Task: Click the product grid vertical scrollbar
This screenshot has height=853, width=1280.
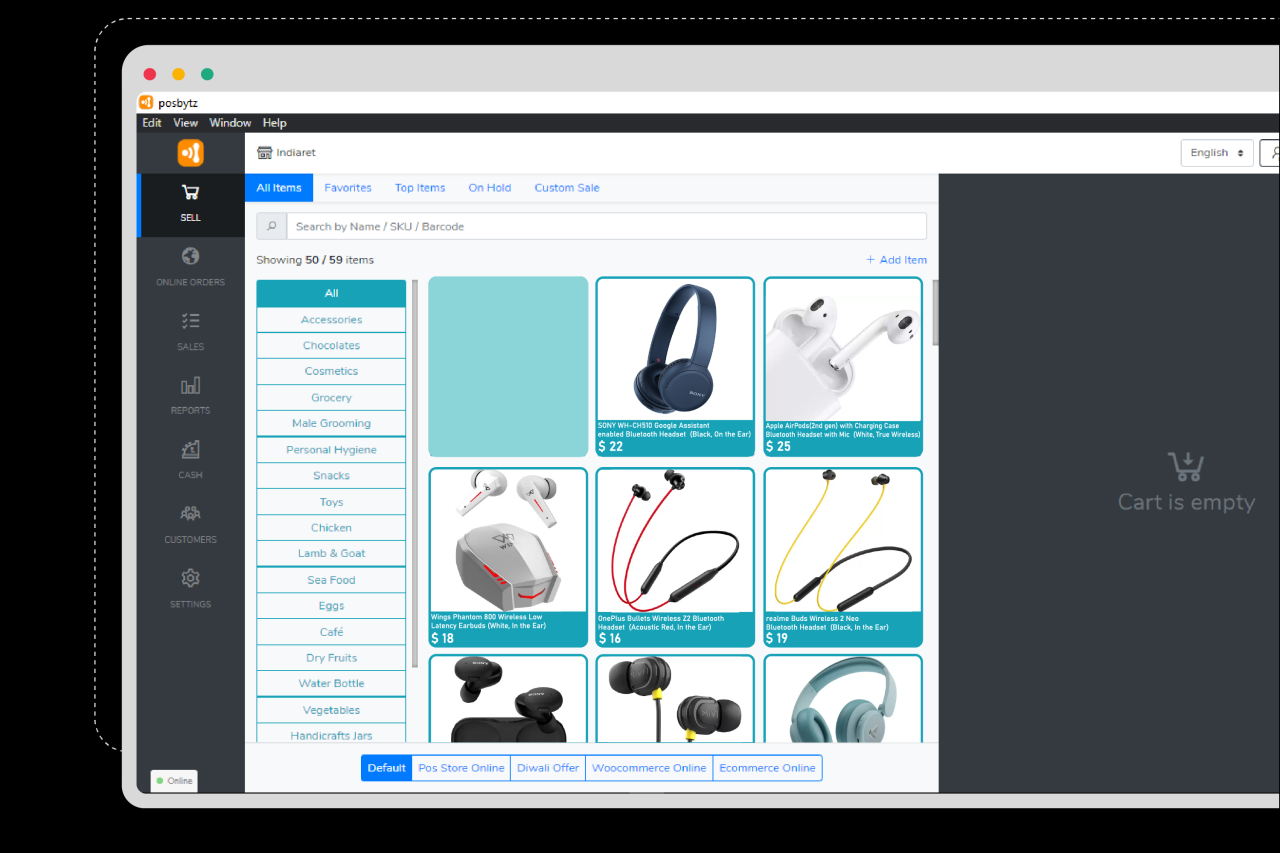Action: pyautogui.click(x=935, y=313)
